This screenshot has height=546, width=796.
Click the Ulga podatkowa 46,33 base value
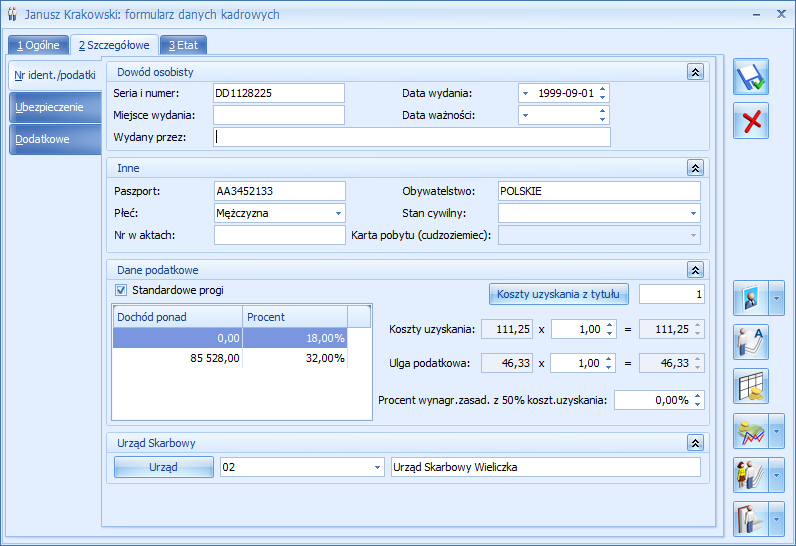(507, 363)
